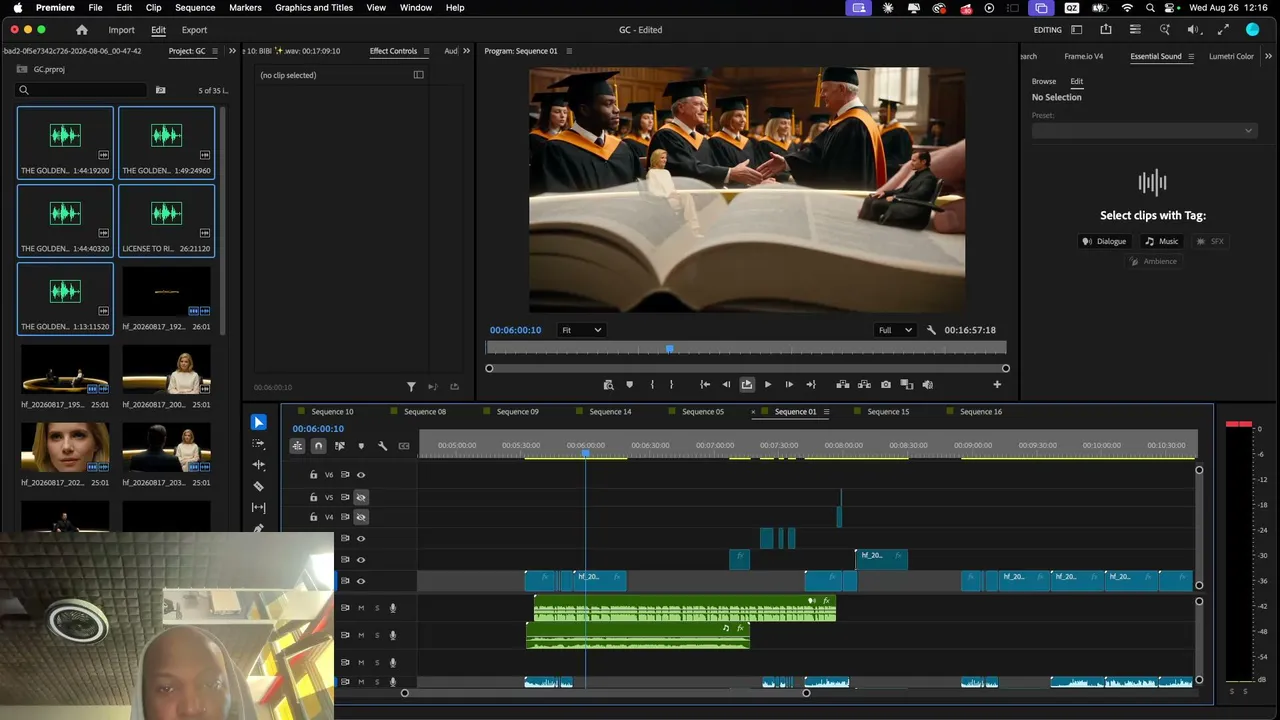1280x720 pixels.
Task: Toggle visibility of track V6
Action: pyautogui.click(x=361, y=475)
